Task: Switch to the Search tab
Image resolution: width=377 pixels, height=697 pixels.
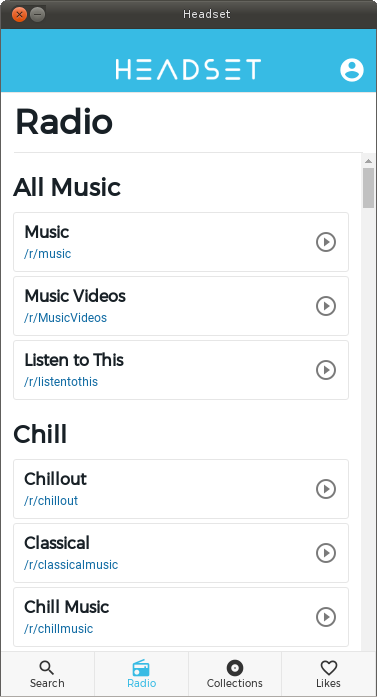Action: coord(47,674)
